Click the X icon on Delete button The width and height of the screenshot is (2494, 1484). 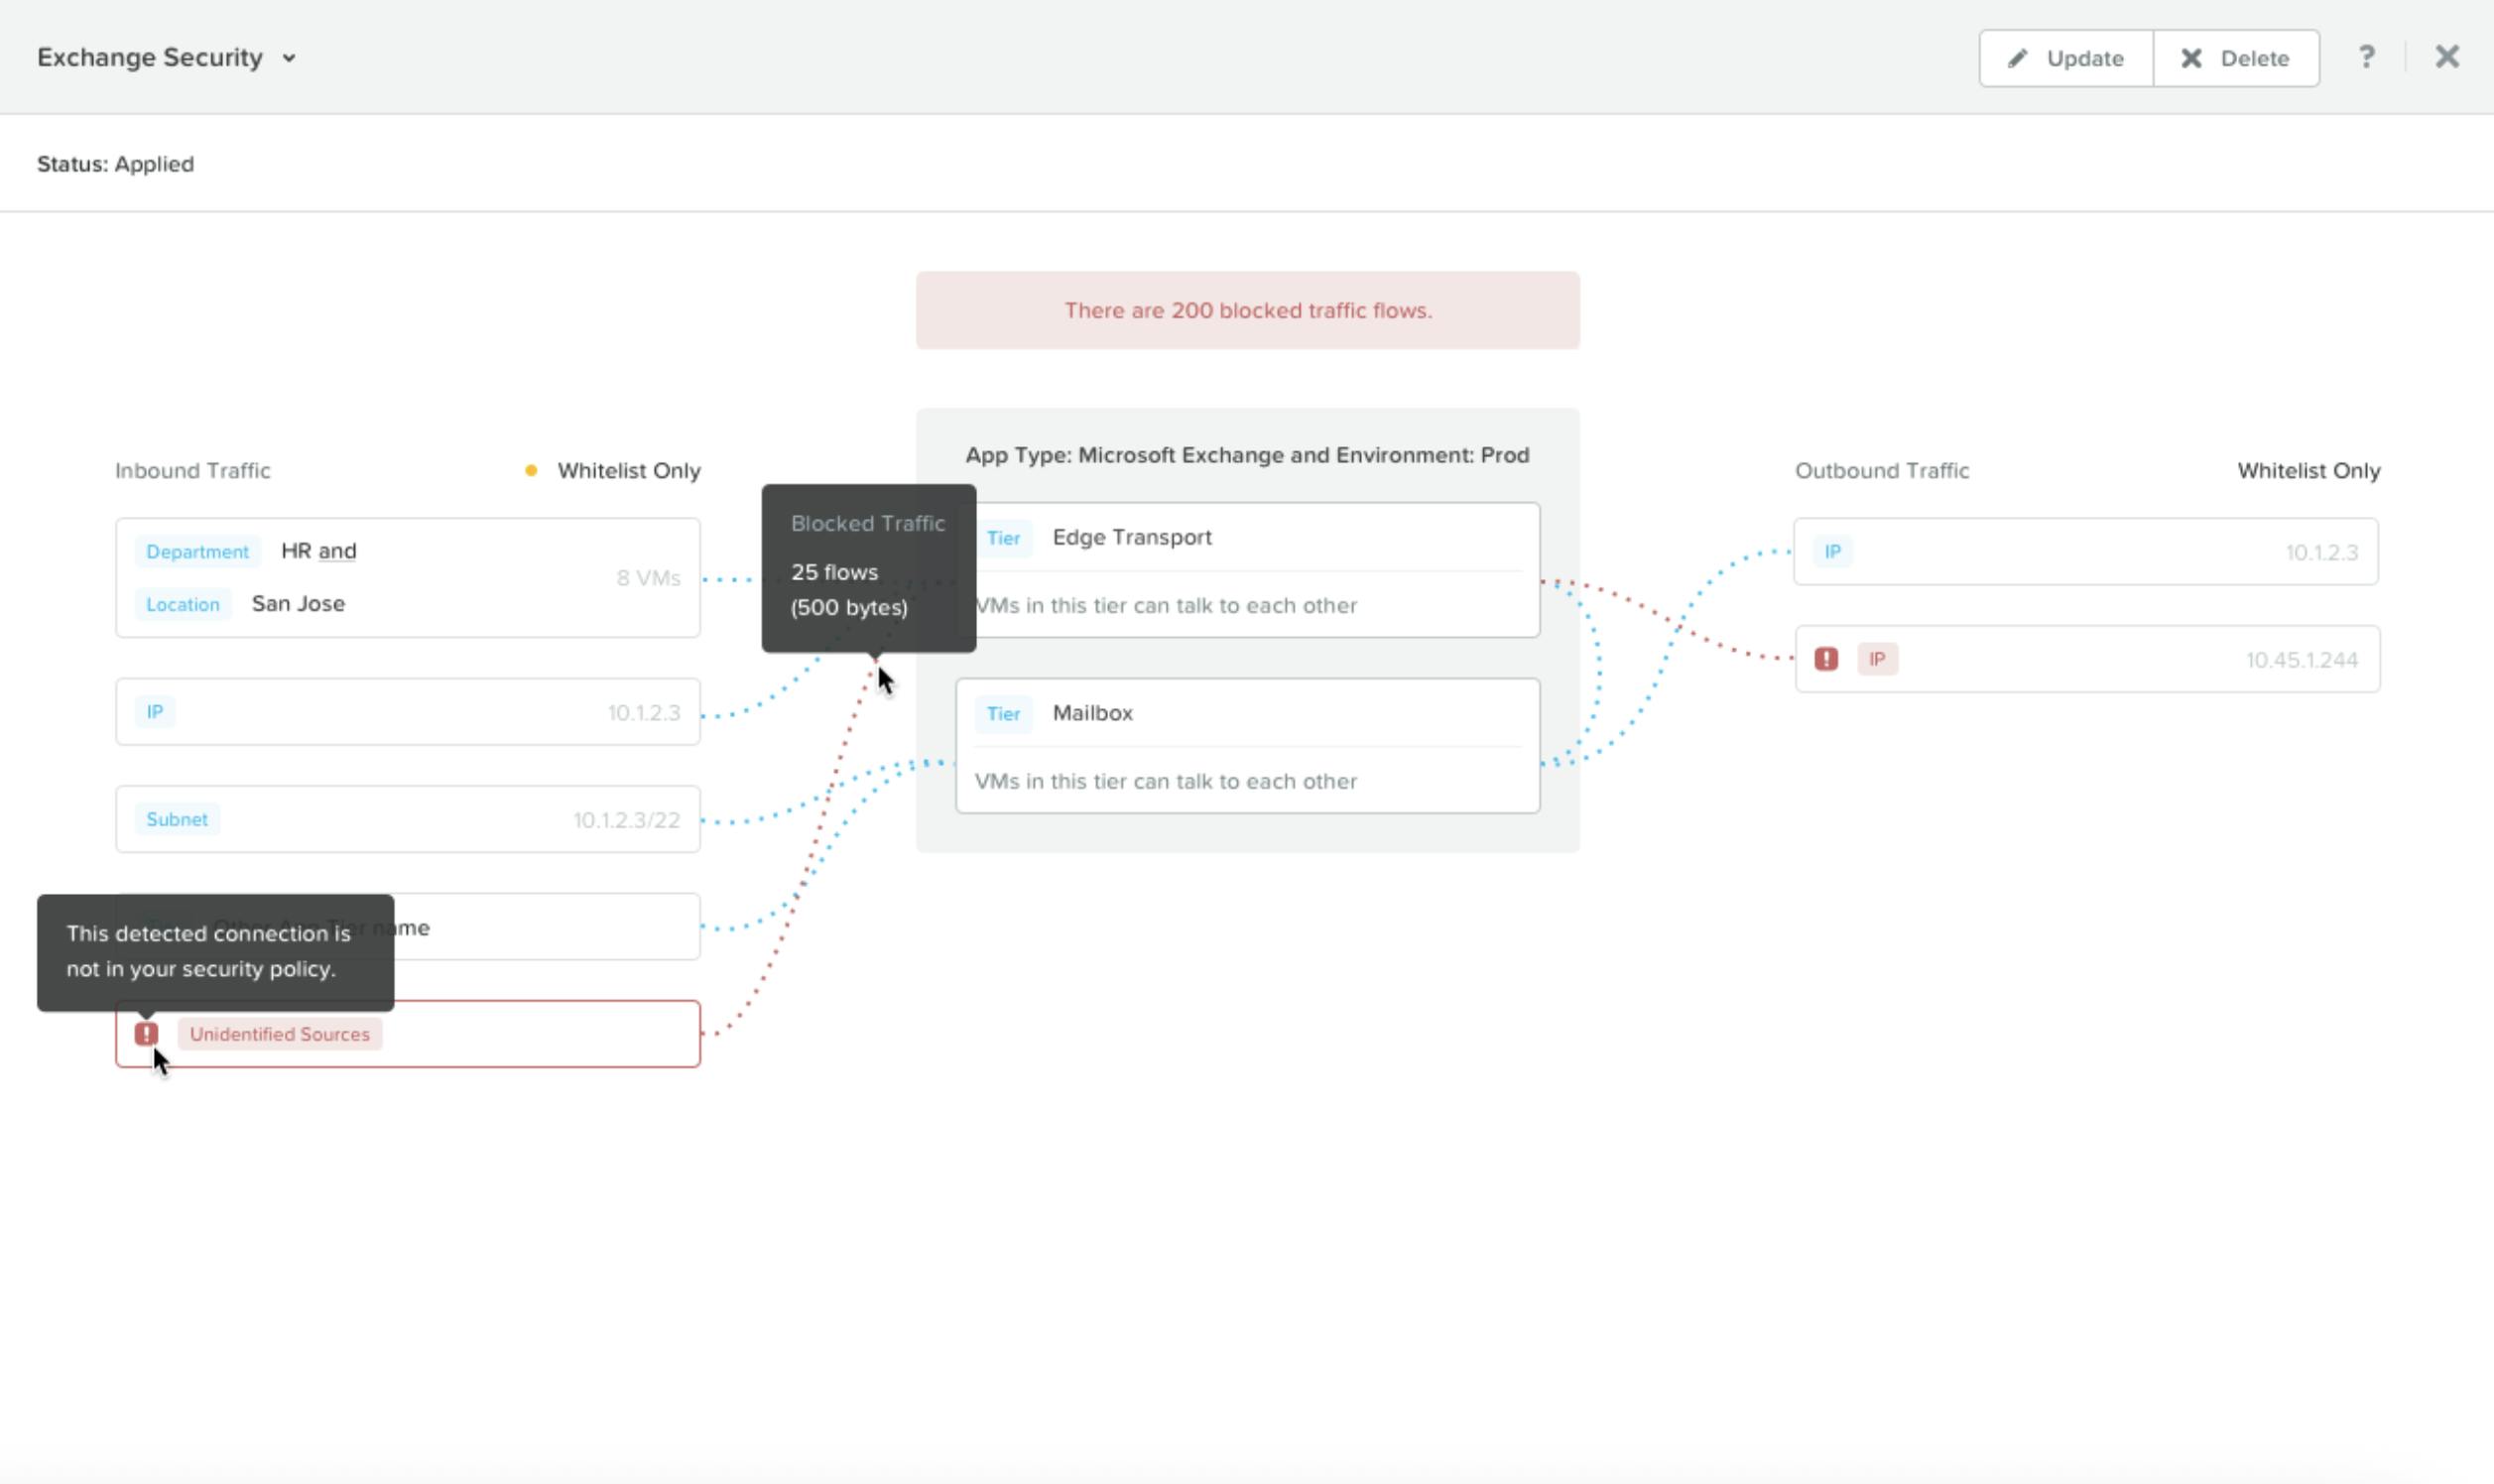[x=2191, y=58]
